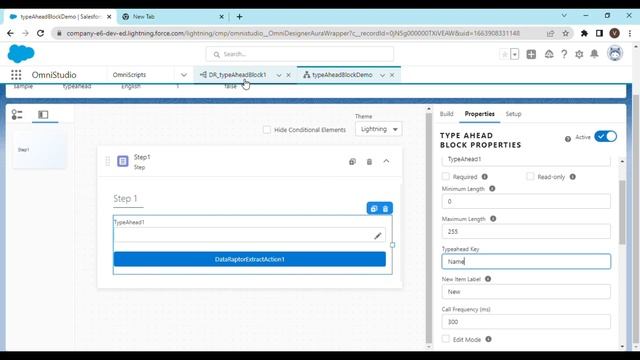640x360 pixels.
Task: Open the Salesforce Help question icon
Action: [564, 54]
